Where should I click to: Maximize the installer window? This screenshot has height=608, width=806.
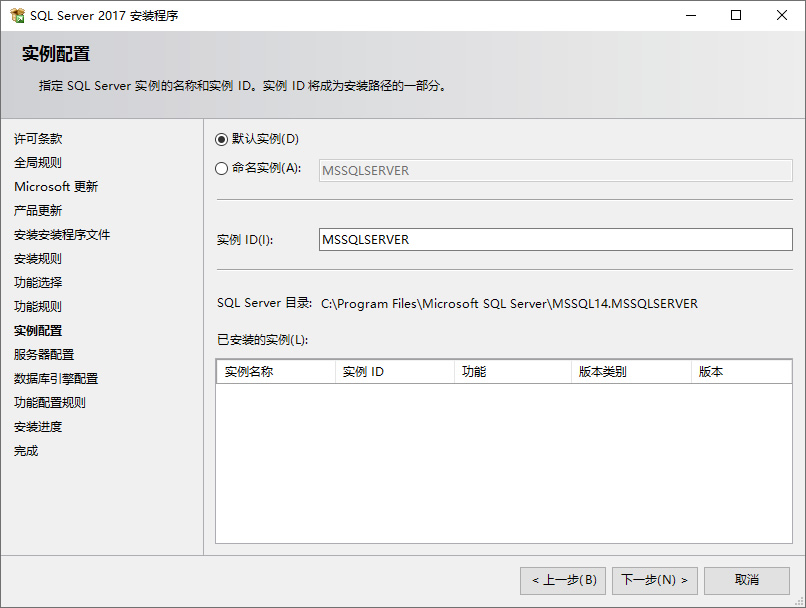pyautogui.click(x=736, y=16)
